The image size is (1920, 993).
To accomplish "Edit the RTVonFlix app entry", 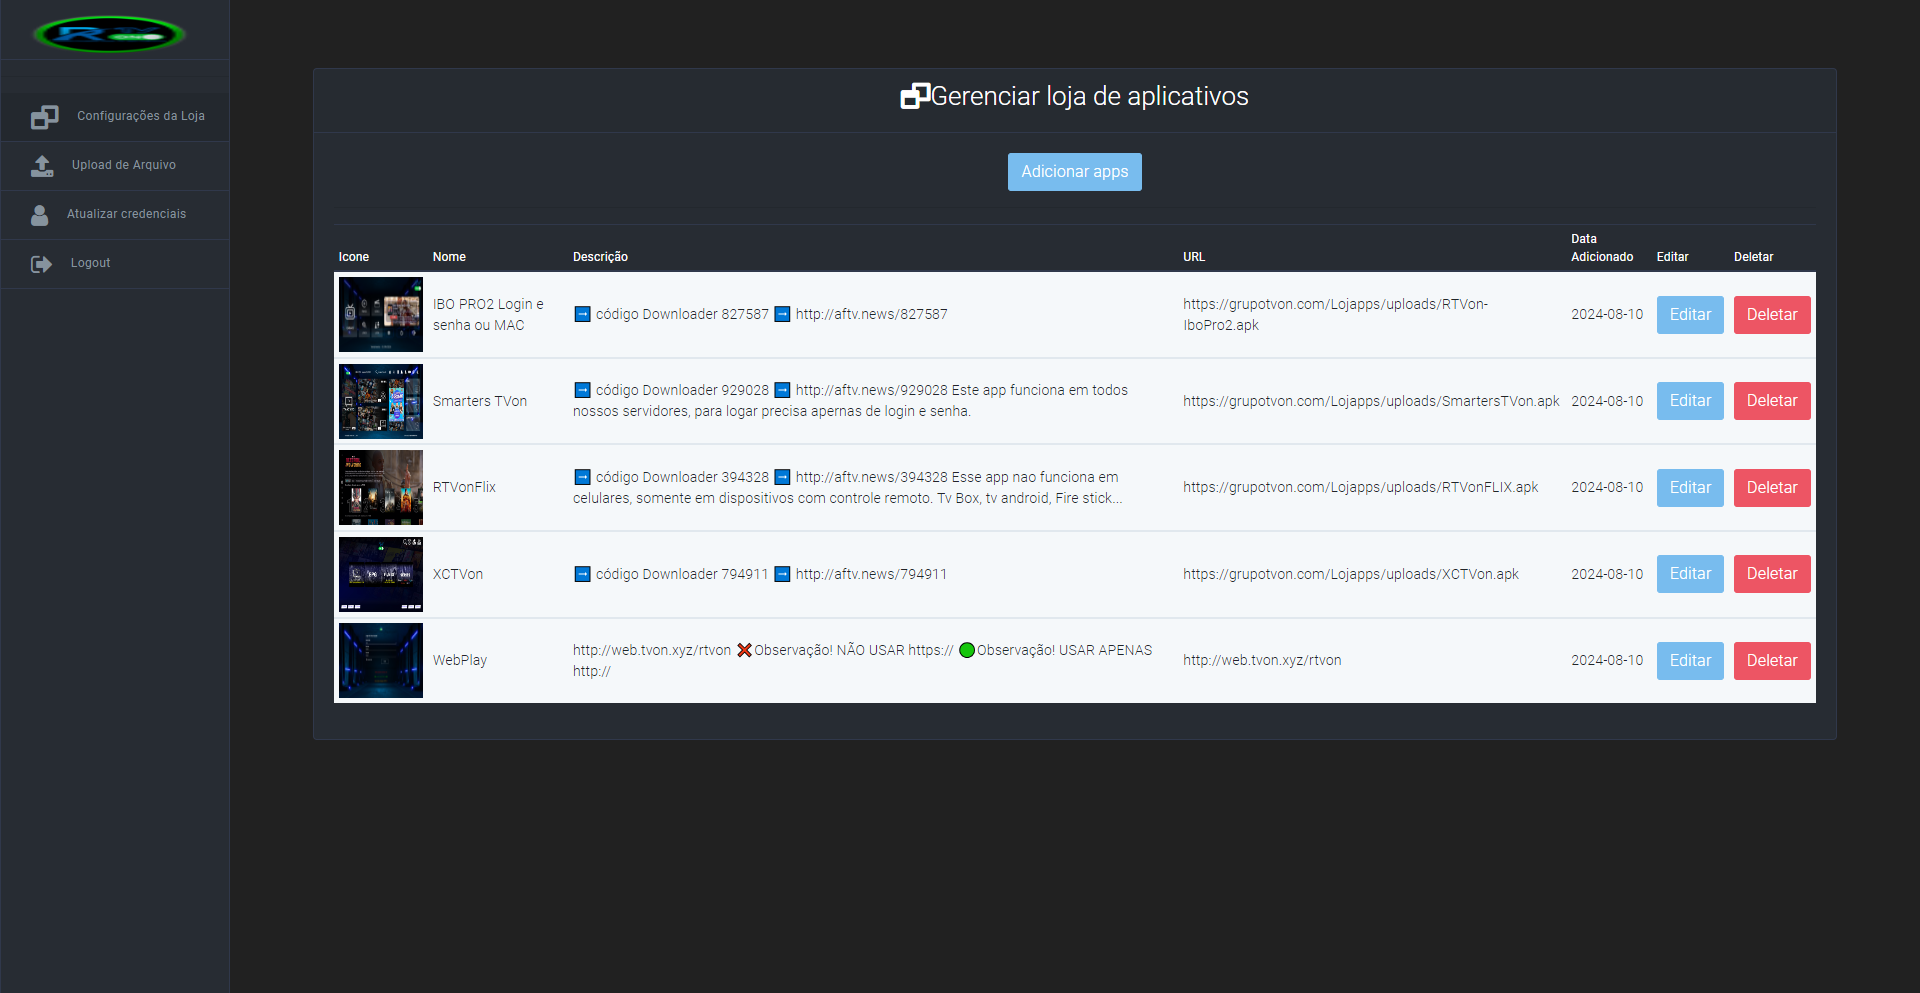I will pos(1689,488).
